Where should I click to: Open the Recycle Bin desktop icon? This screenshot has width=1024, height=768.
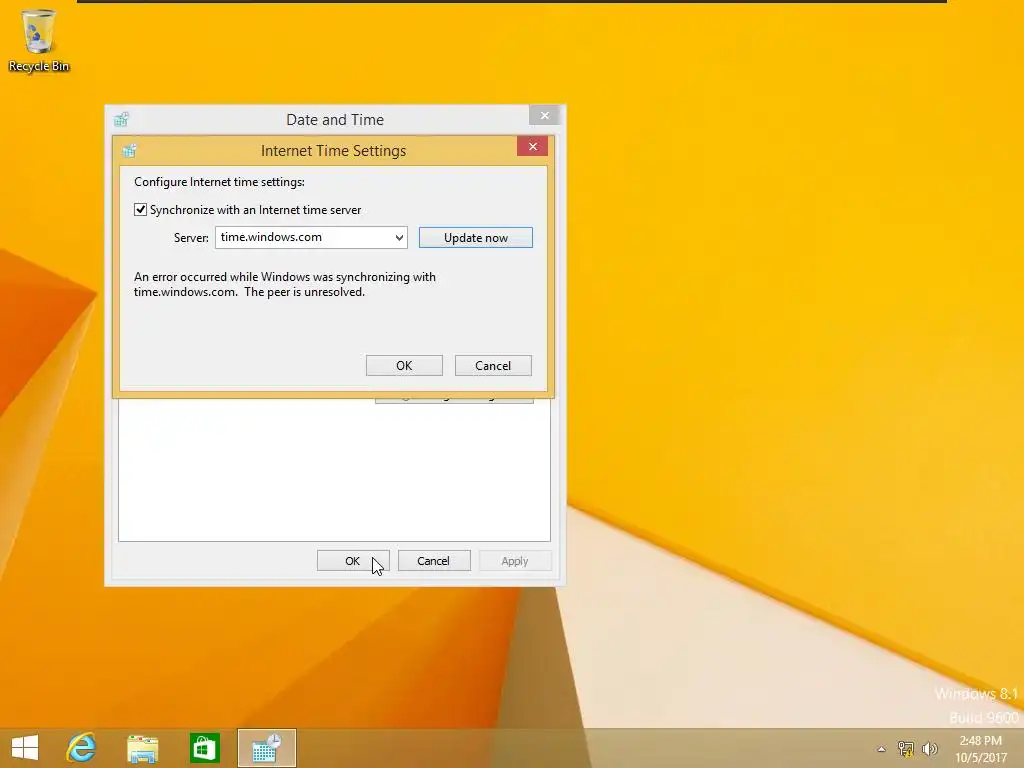39,40
